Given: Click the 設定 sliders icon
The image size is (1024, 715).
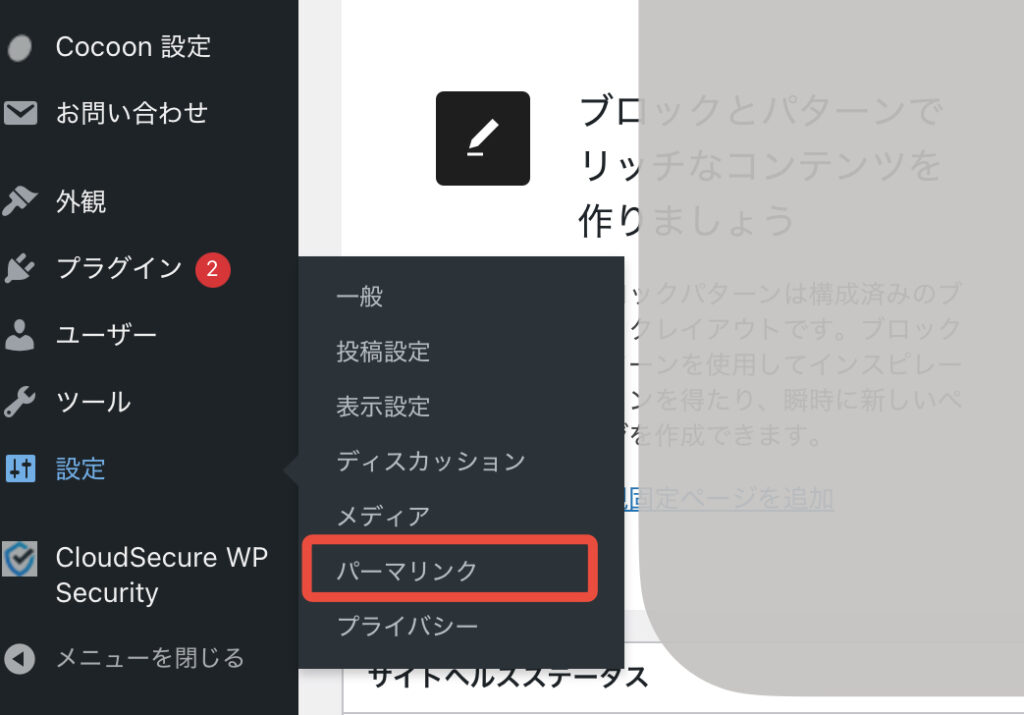Looking at the screenshot, I should tap(20, 468).
